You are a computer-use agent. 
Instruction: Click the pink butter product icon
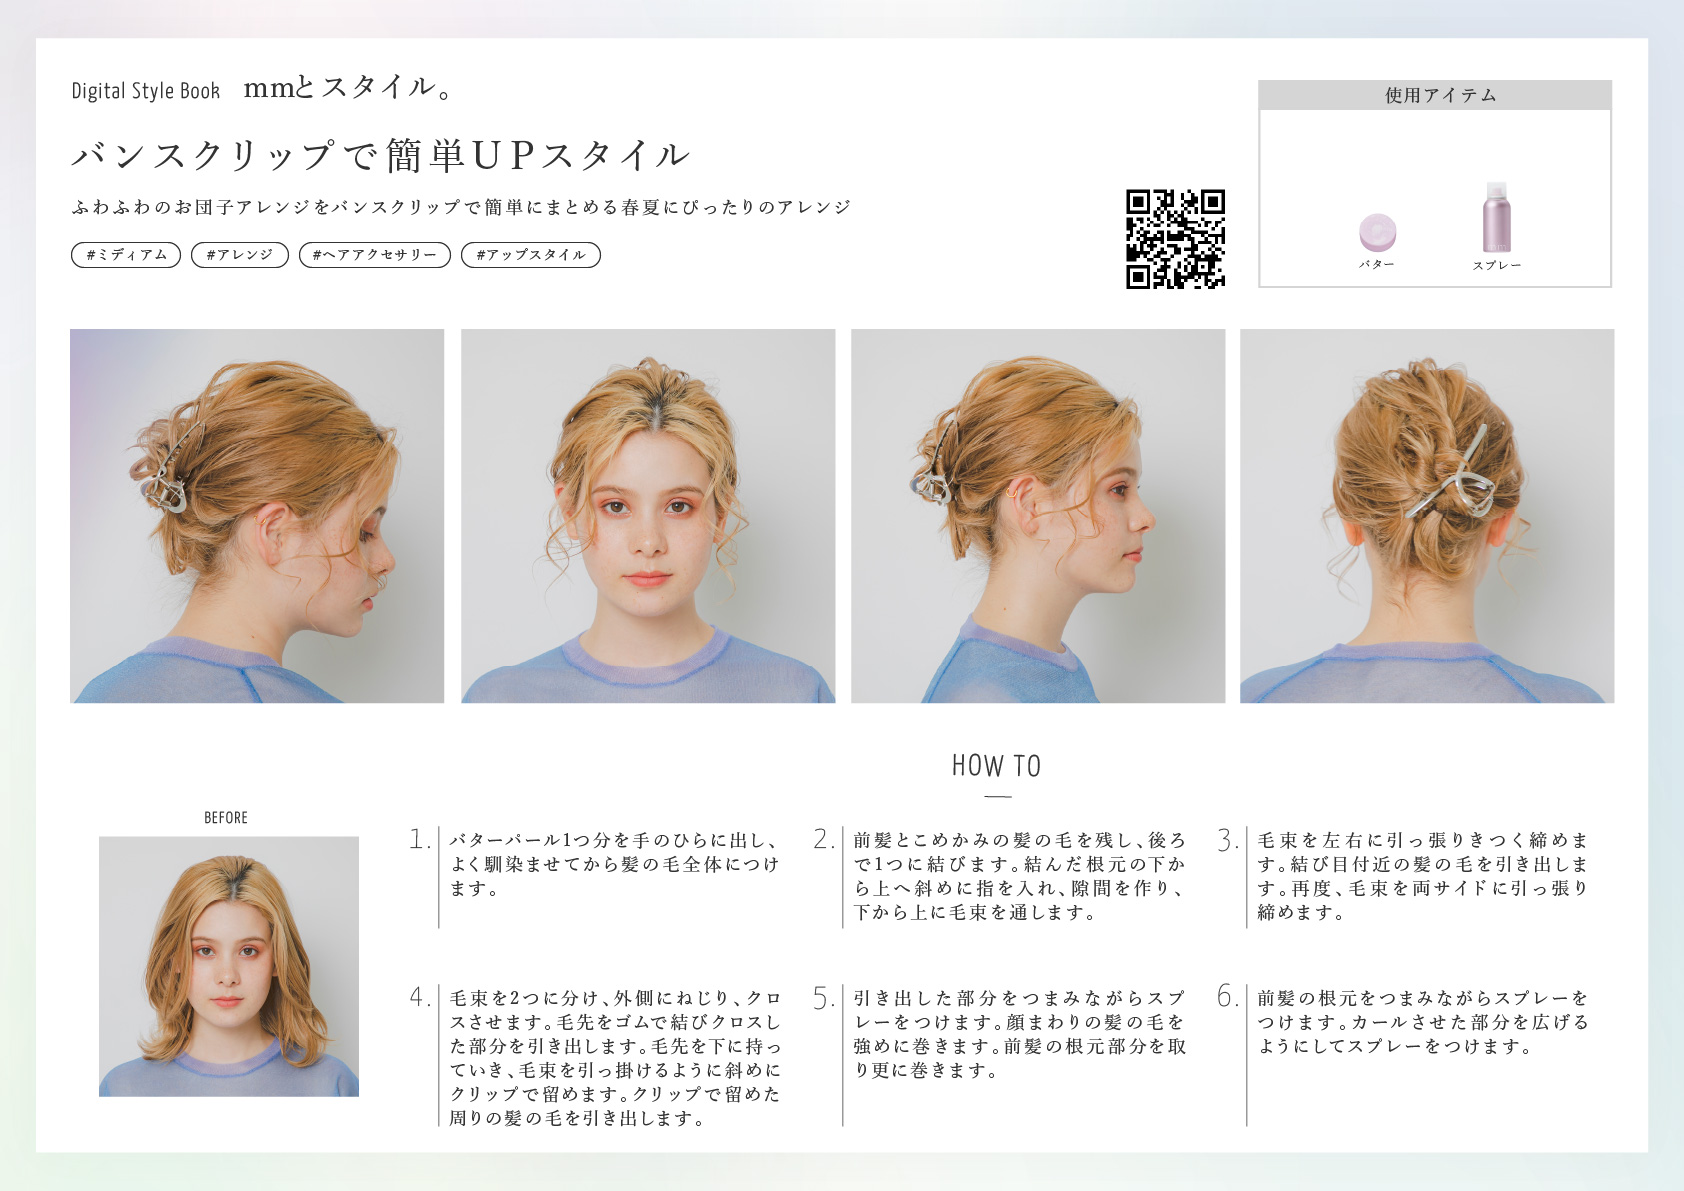click(x=1377, y=233)
